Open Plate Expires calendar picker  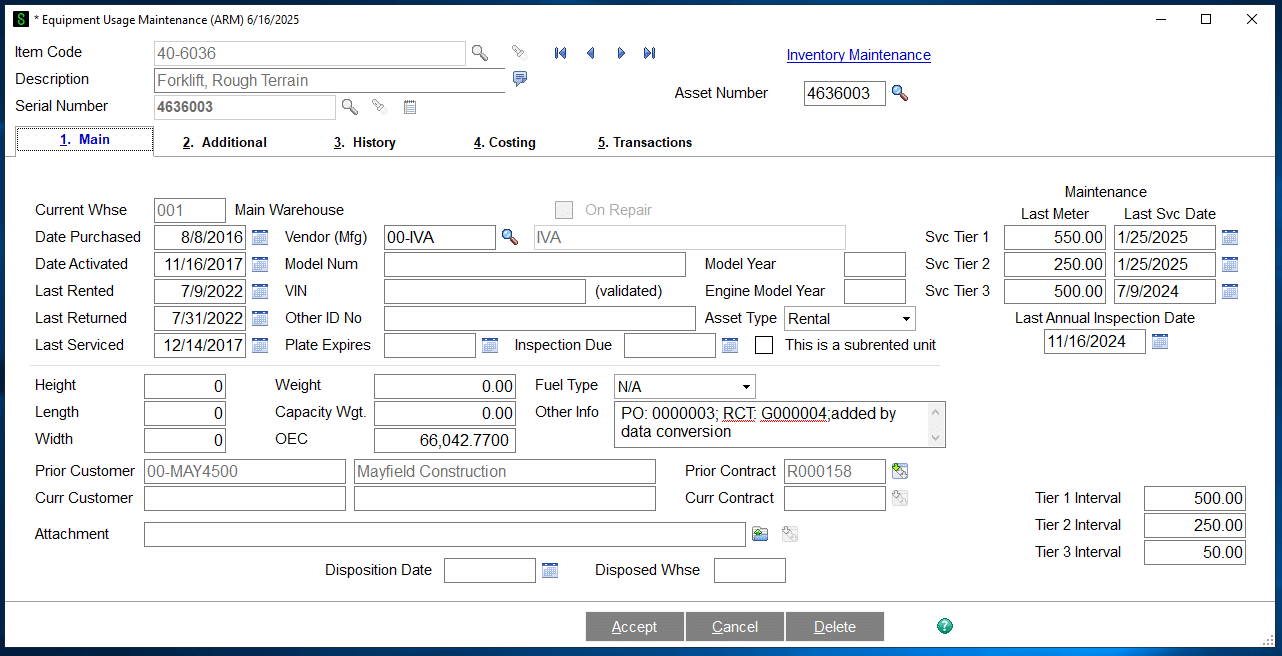click(490, 345)
